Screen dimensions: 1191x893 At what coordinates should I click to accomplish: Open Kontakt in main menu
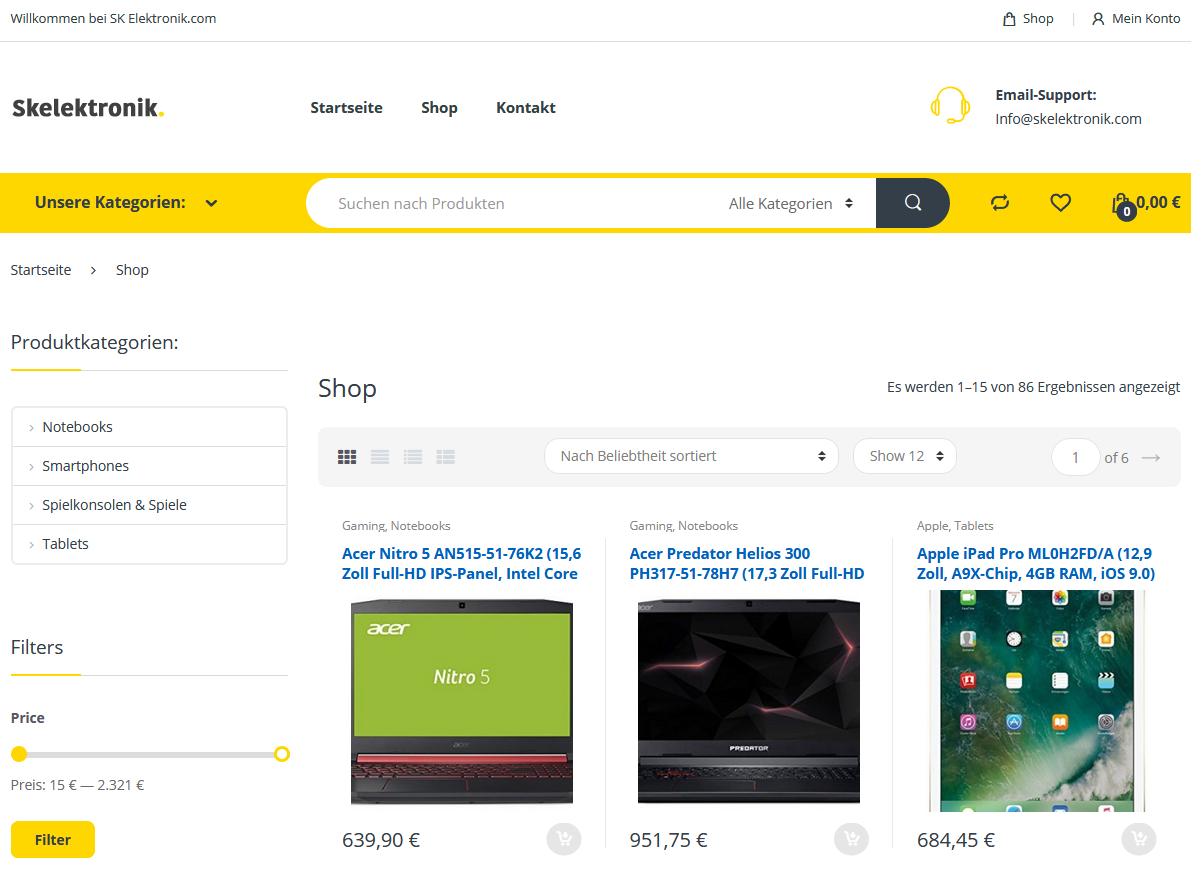tap(526, 108)
